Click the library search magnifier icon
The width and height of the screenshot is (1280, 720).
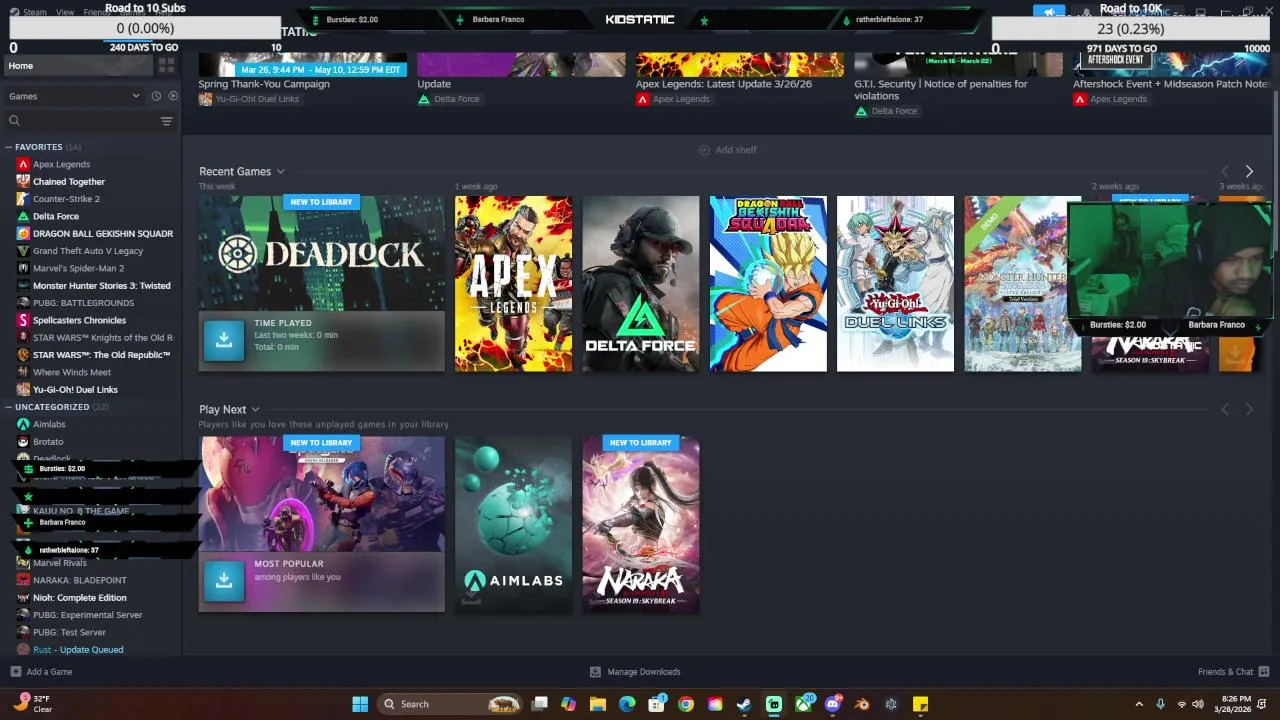(x=14, y=121)
